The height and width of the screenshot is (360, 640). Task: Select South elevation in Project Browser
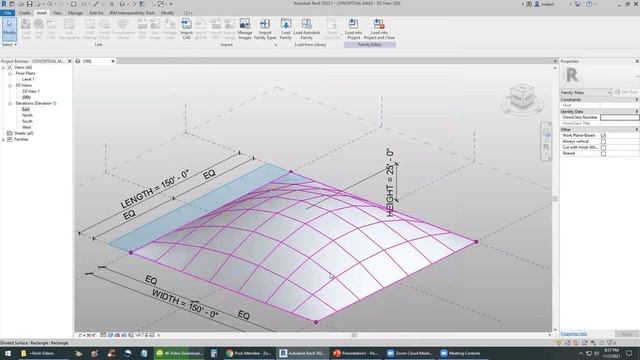click(x=27, y=122)
